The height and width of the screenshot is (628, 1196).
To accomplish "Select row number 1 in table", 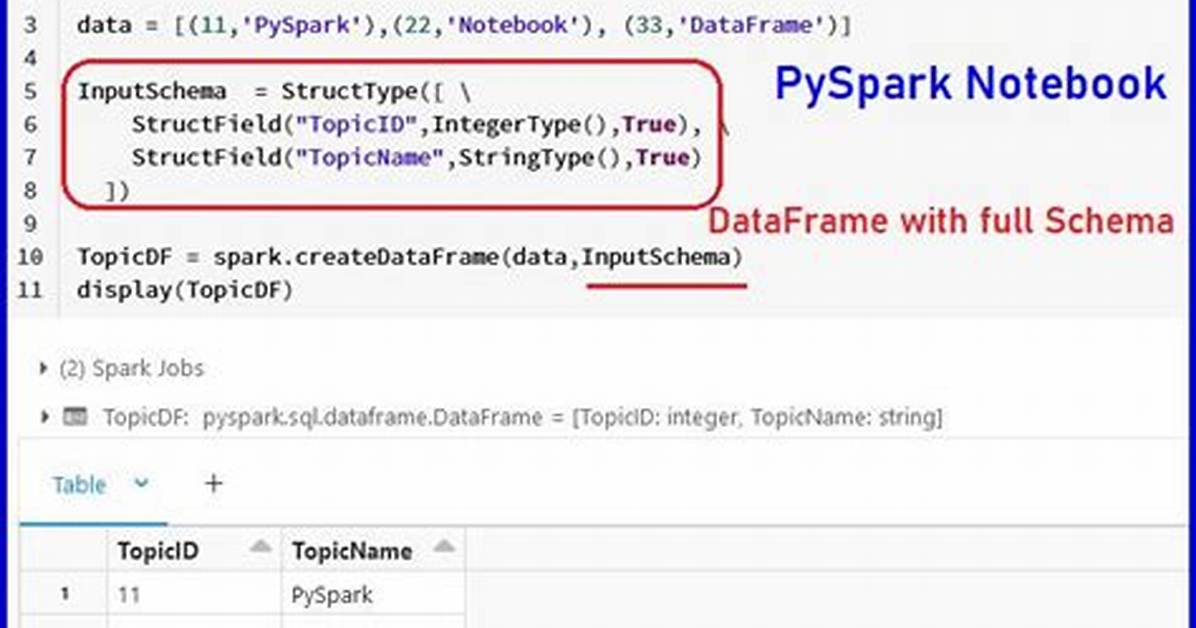I will click(x=65, y=594).
